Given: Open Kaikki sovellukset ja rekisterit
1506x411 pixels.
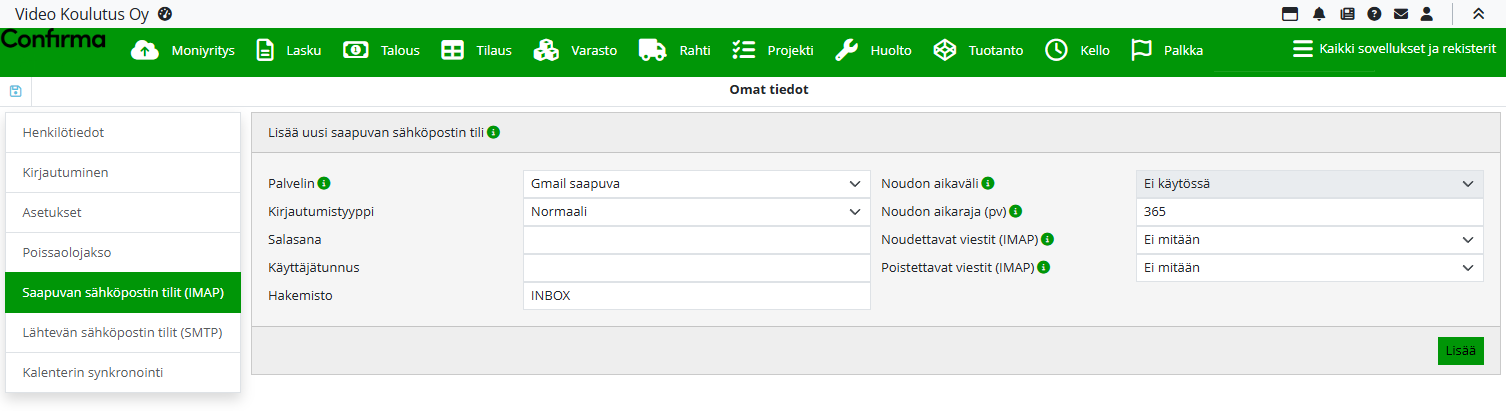Looking at the screenshot, I should click(1394, 49).
